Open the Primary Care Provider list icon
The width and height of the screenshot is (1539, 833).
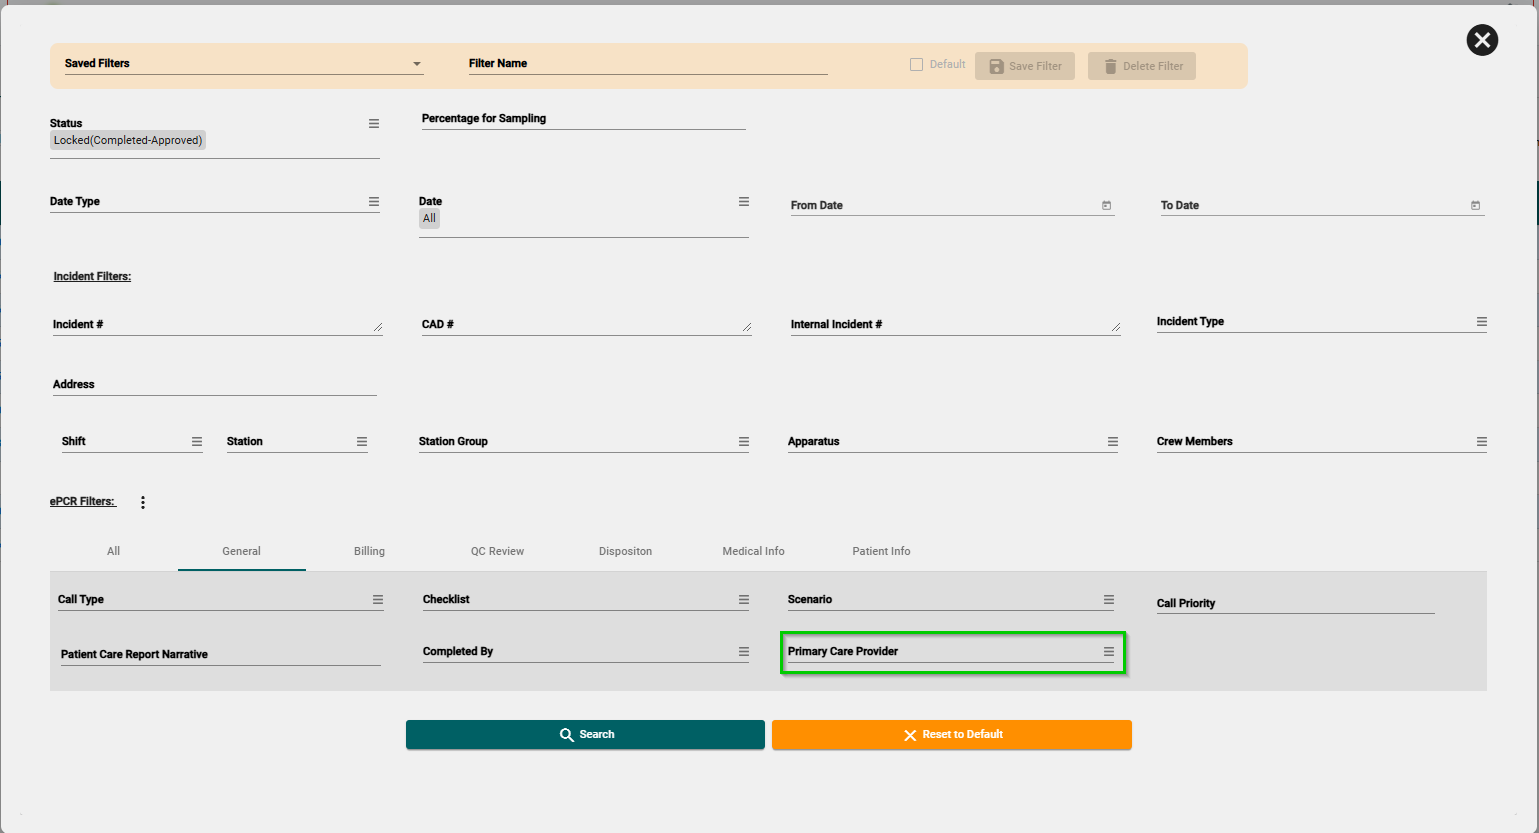[x=1108, y=652]
